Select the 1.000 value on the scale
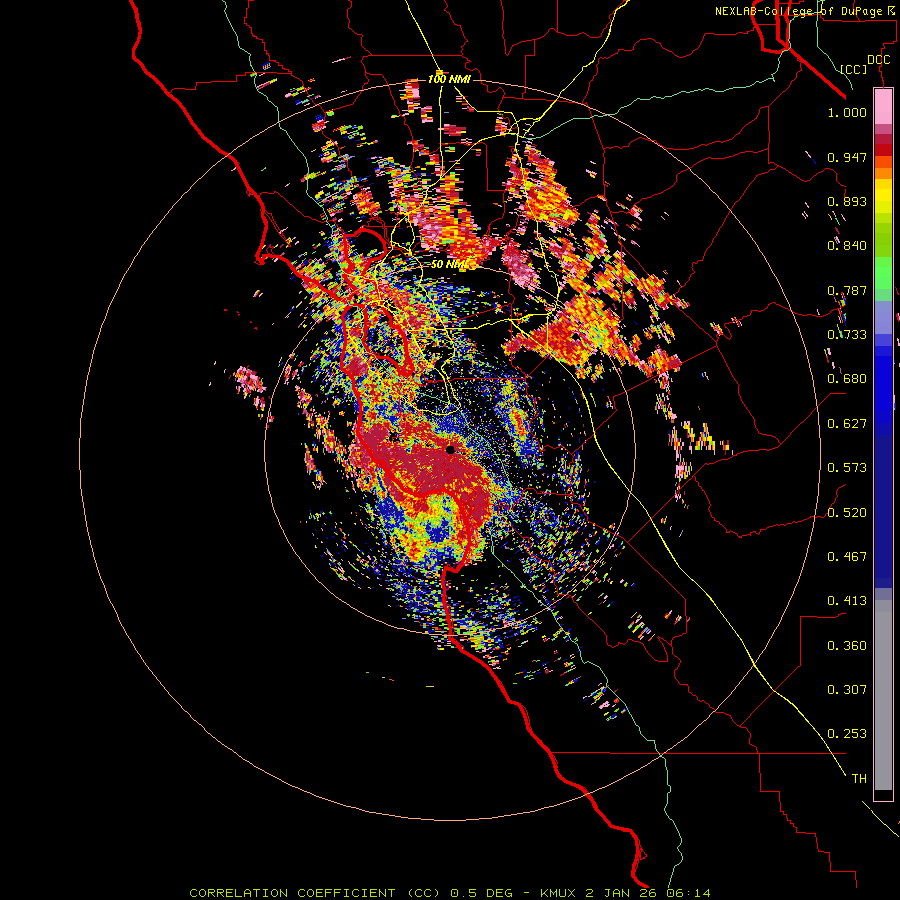 click(847, 112)
